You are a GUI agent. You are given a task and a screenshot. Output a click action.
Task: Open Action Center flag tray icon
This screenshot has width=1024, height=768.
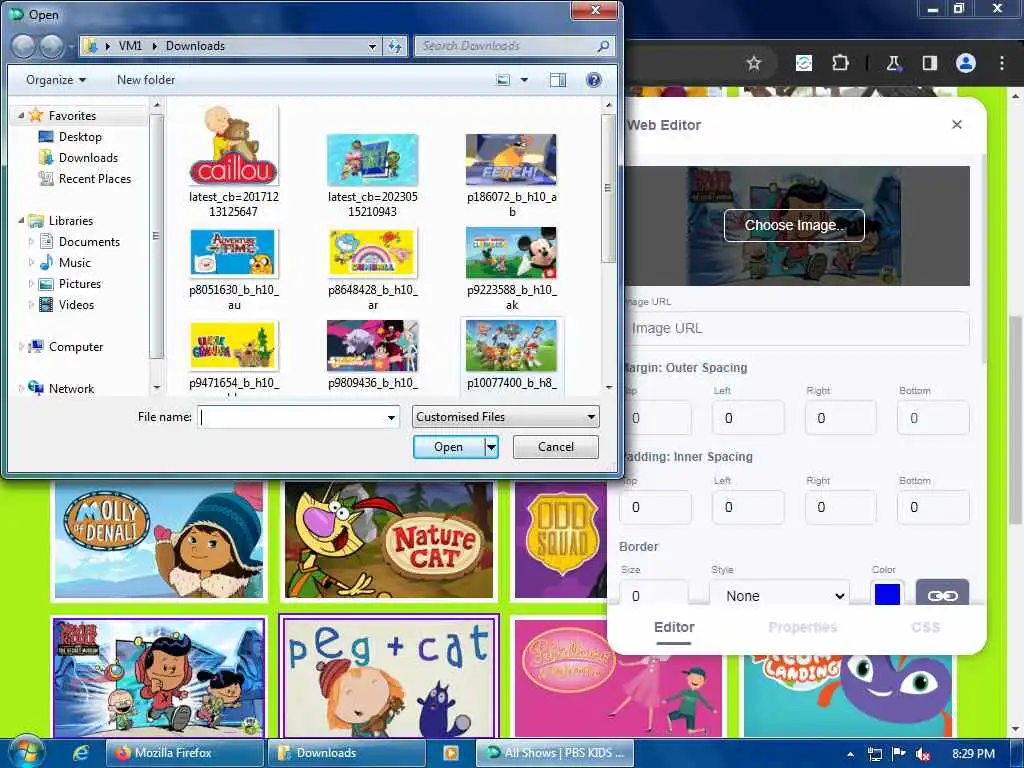[x=899, y=754]
